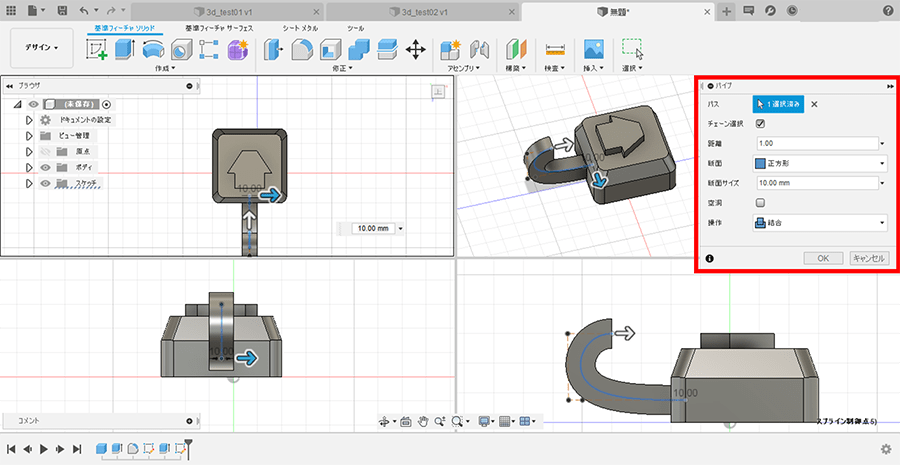
Task: Expand the スケッチ folder in browser
Action: pyautogui.click(x=29, y=184)
